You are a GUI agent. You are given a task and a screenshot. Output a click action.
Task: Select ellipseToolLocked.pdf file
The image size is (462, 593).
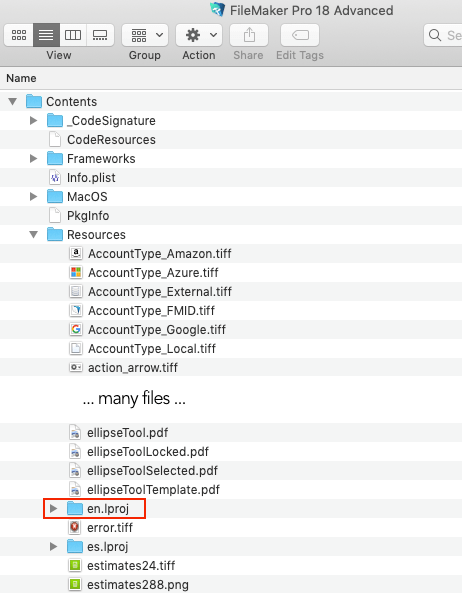(139, 452)
